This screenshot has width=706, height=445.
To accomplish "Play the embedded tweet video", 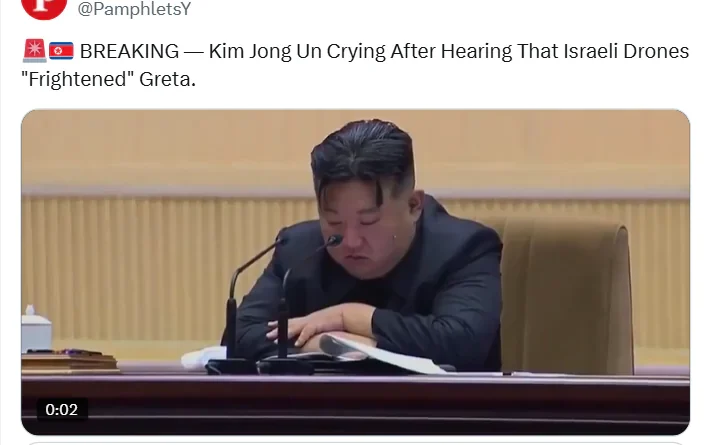I will coord(355,272).
